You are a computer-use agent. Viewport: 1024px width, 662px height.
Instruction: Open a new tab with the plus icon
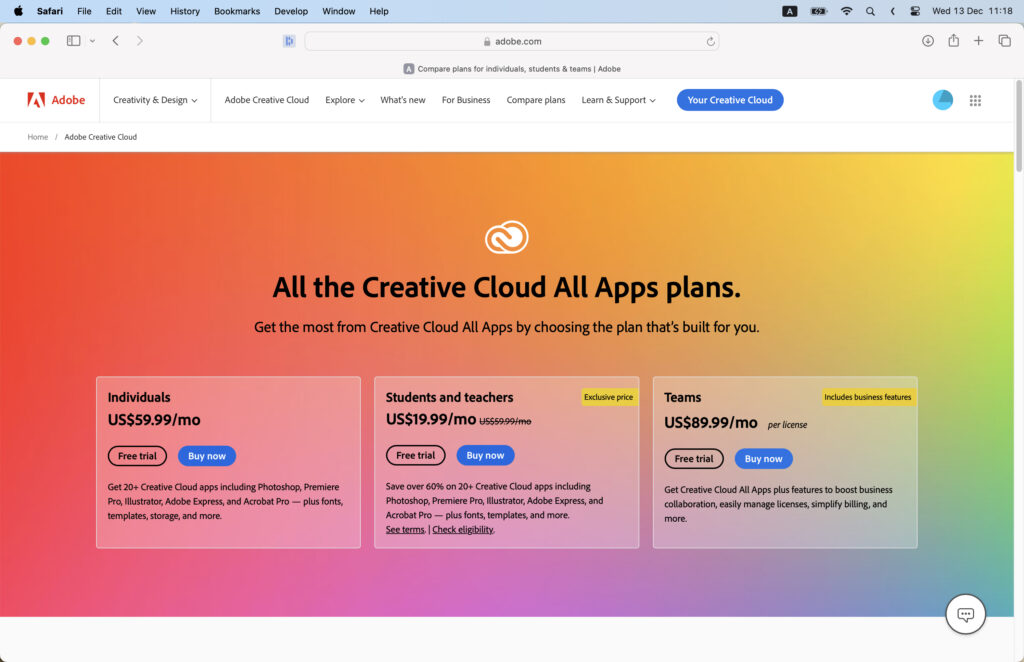978,41
